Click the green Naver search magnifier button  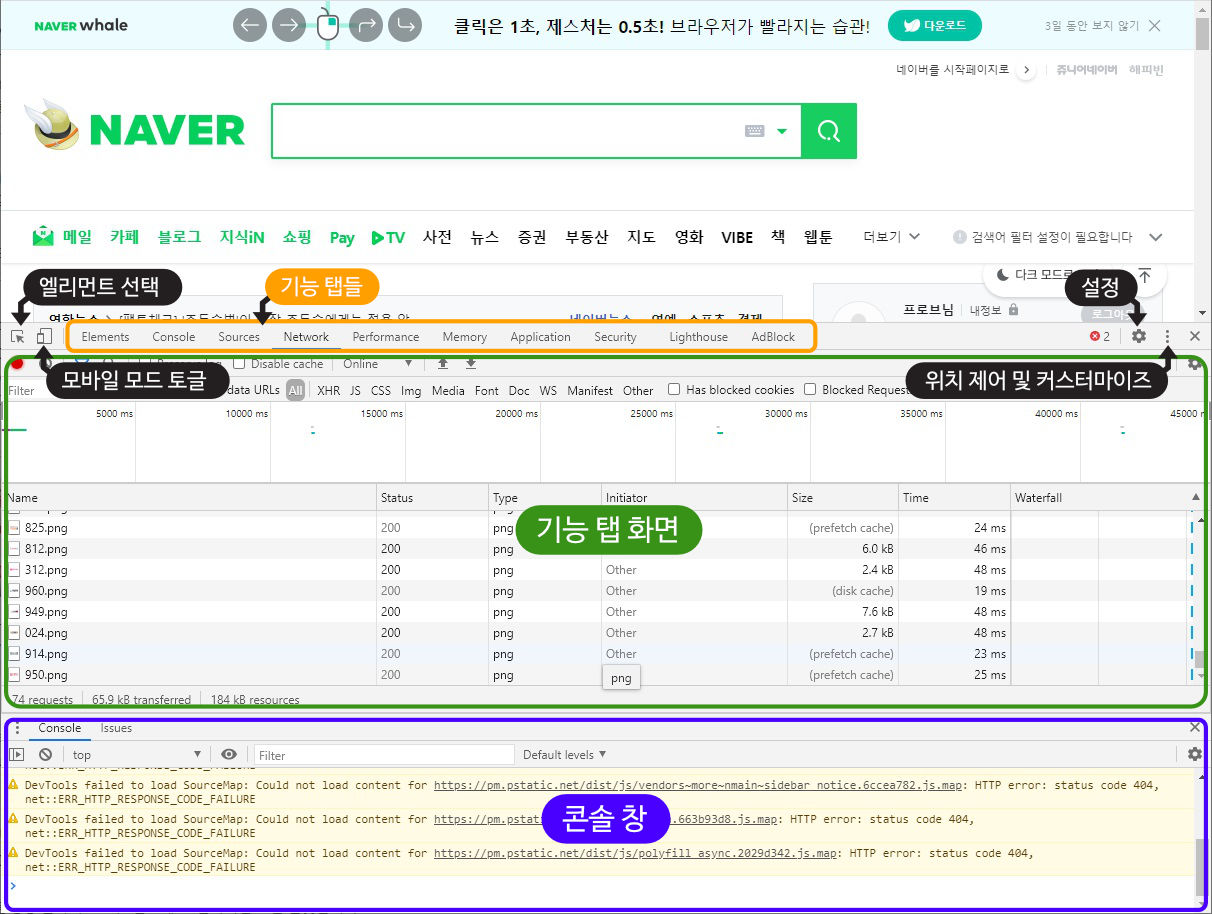[x=829, y=130]
